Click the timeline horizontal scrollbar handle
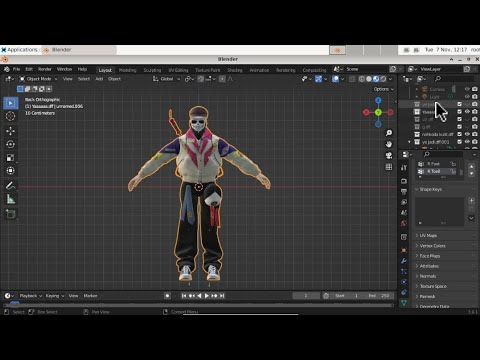Screen dimensions: 480x360 pyautogui.click(x=198, y=305)
